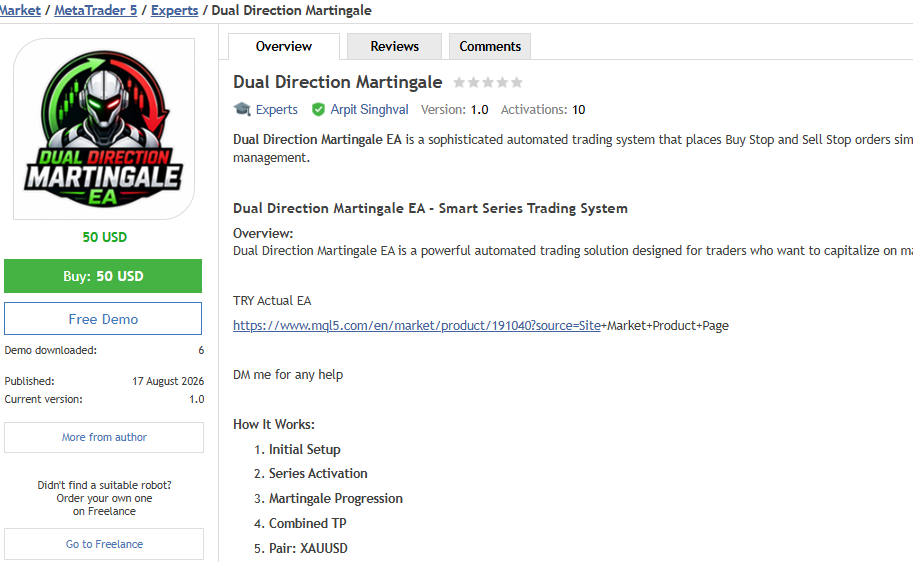Open More from author
This screenshot has height=562, width=913.
click(x=104, y=437)
